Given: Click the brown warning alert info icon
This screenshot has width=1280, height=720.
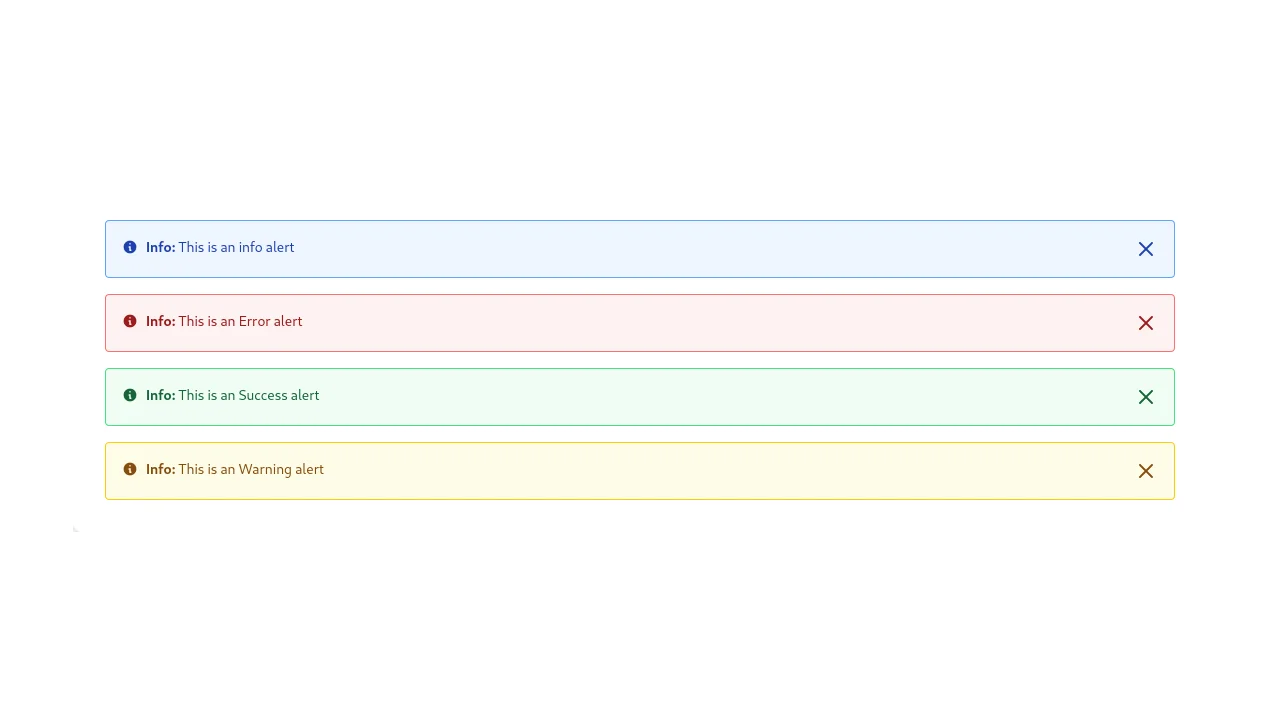Looking at the screenshot, I should click(130, 469).
